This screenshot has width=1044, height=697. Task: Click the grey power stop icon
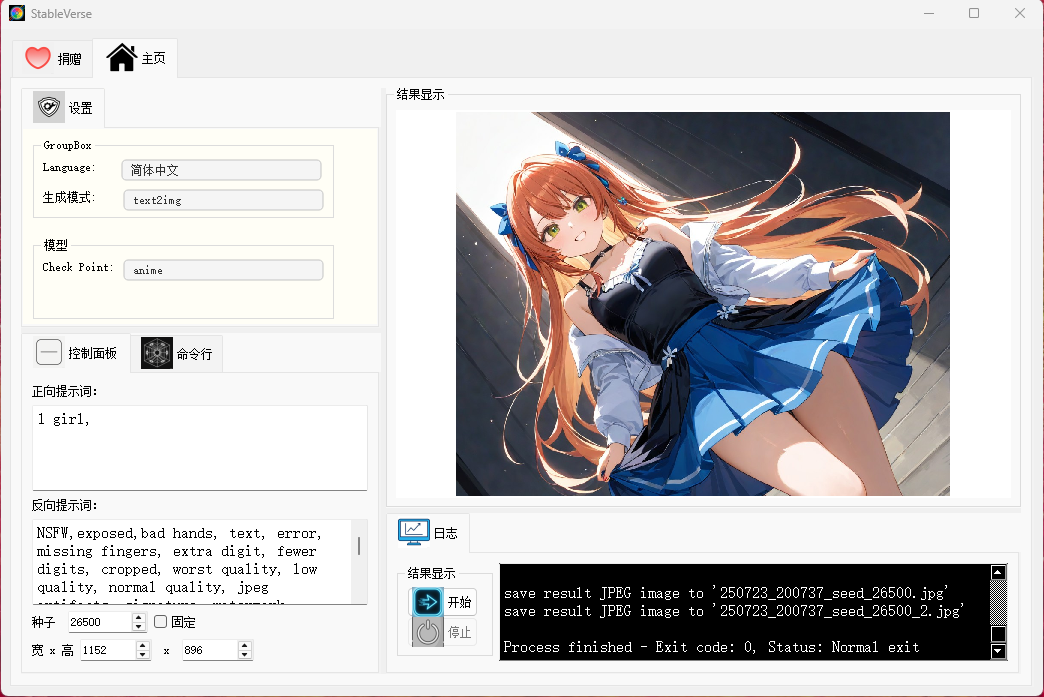click(427, 632)
